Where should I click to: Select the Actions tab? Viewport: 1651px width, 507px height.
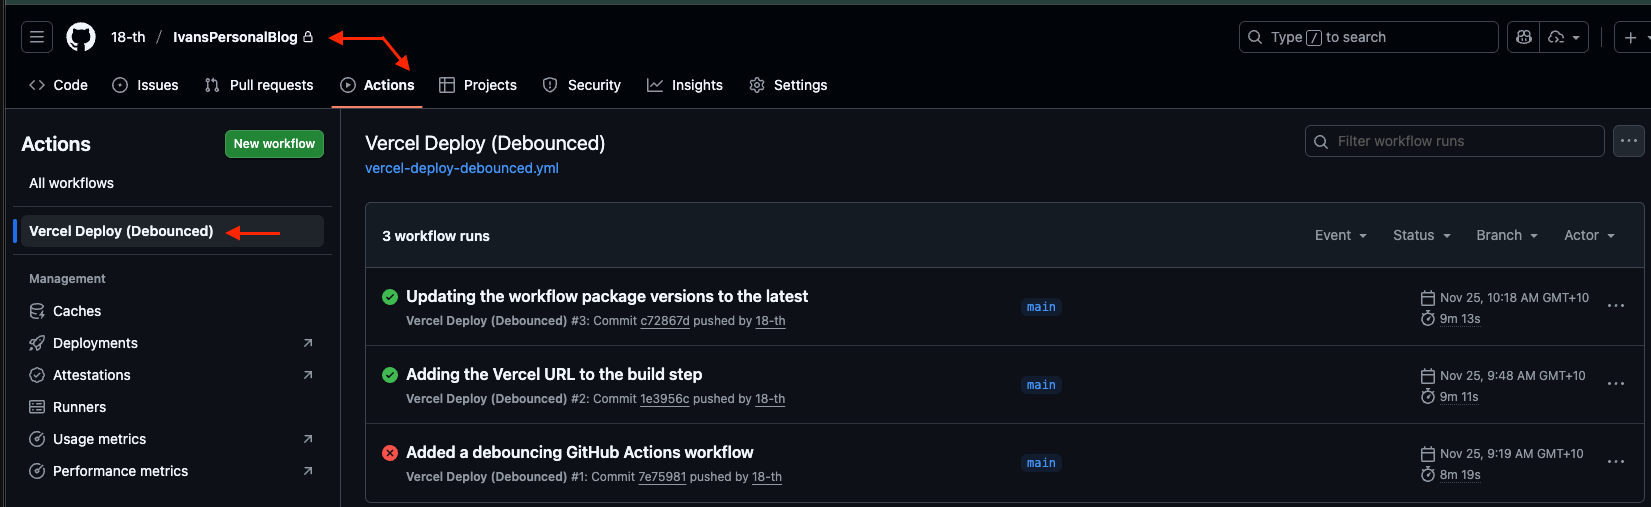(377, 85)
